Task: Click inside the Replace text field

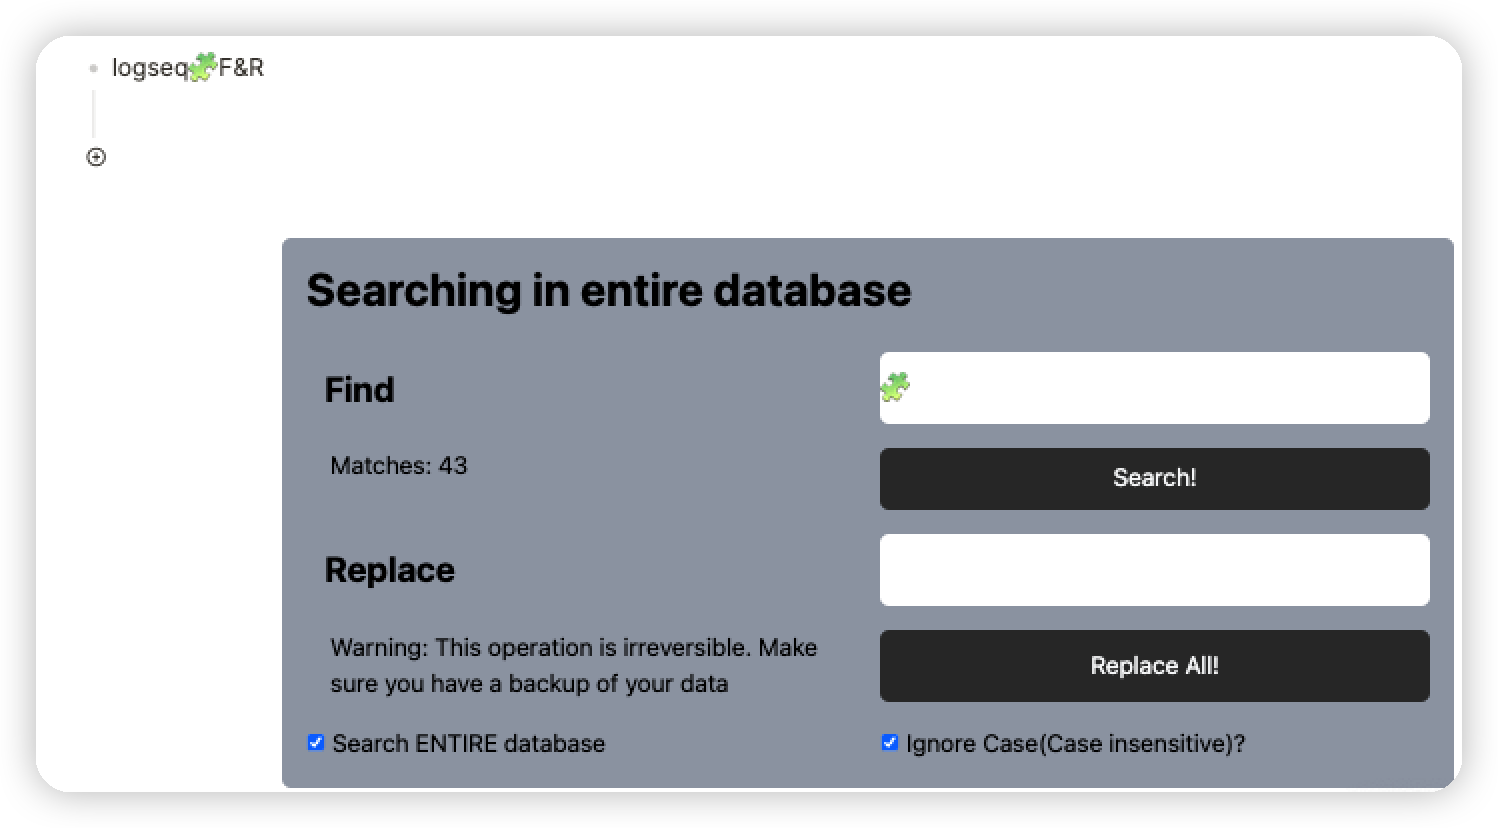Action: click(x=1154, y=569)
